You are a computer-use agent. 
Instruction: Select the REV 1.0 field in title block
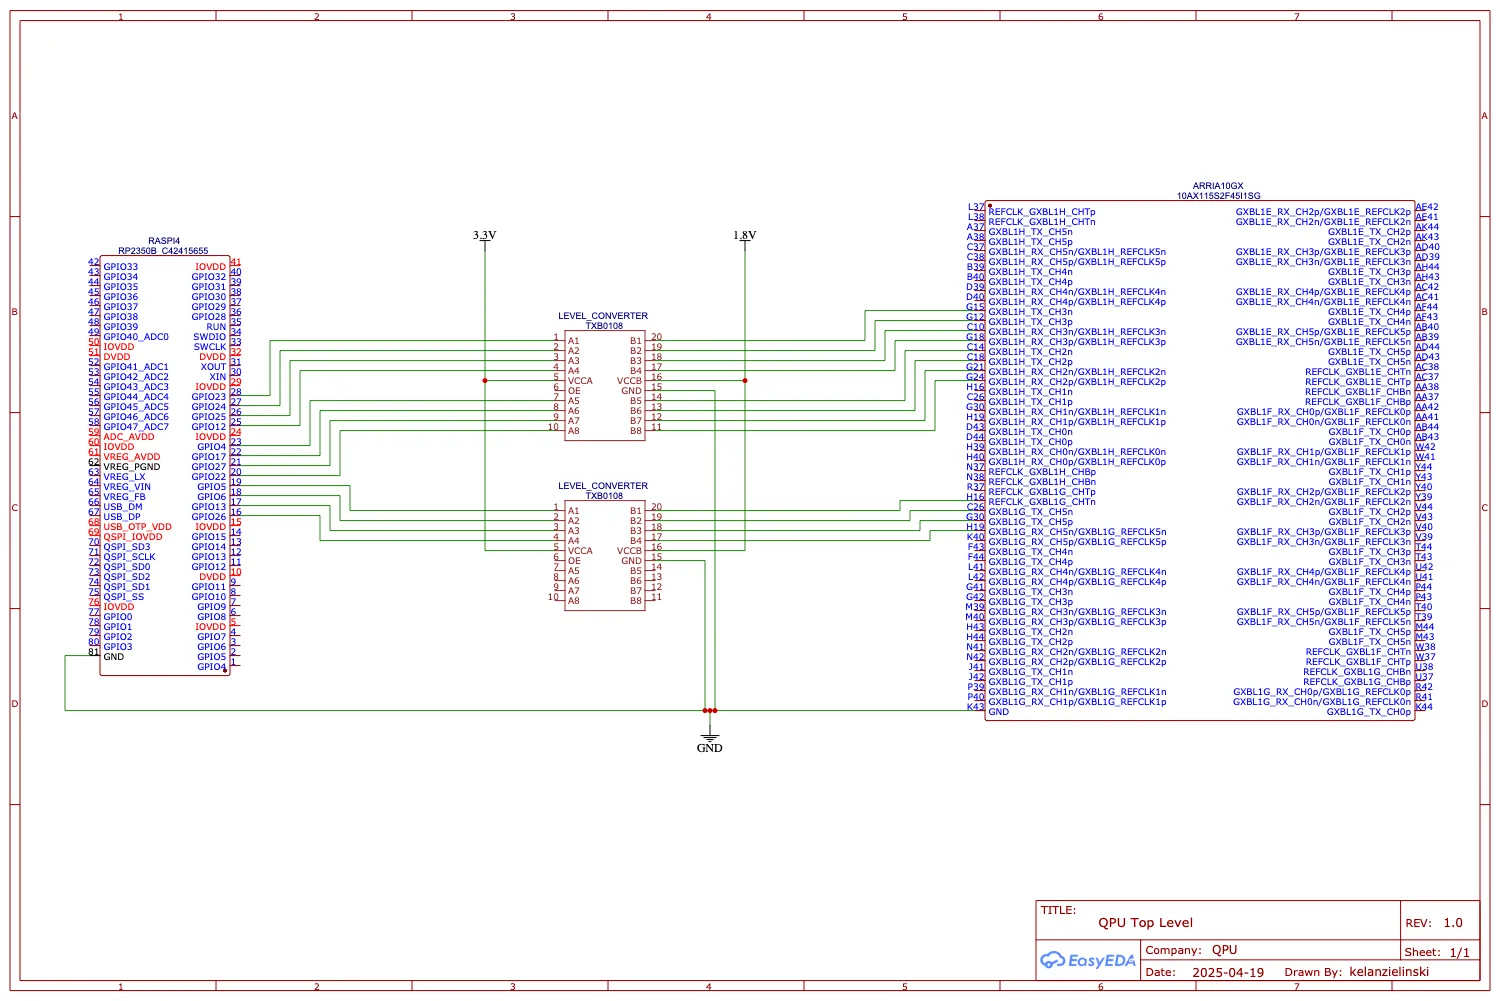(1435, 922)
